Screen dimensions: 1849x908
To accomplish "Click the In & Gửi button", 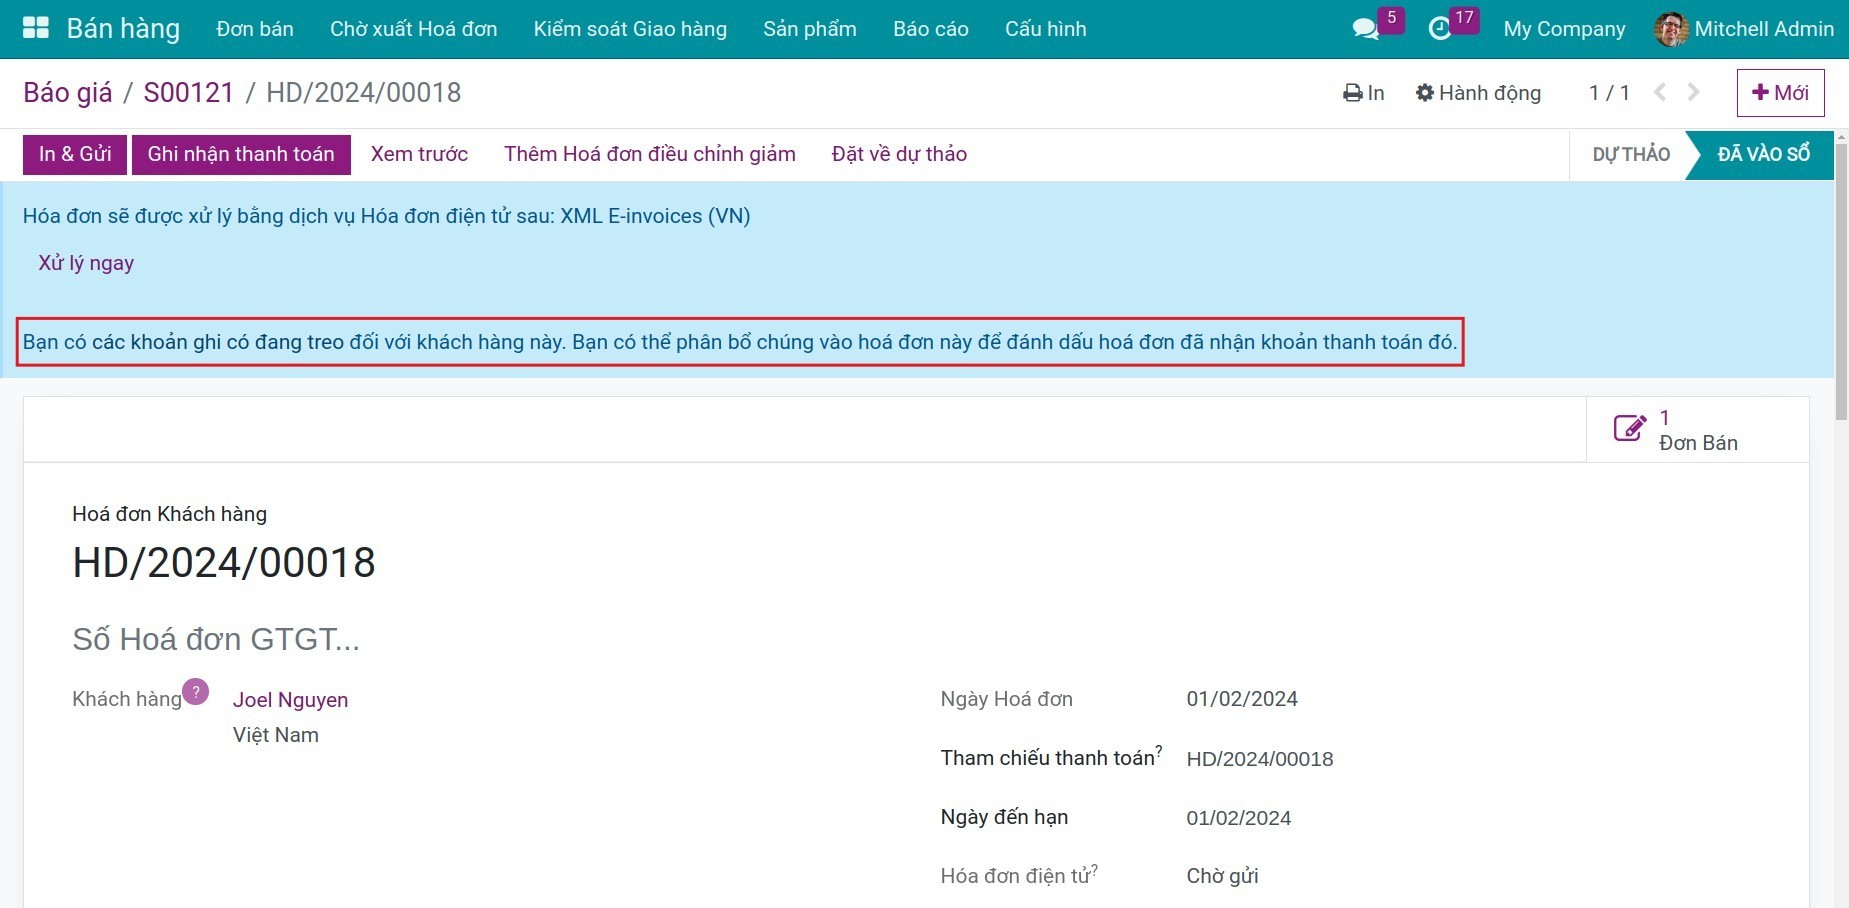I will click(75, 154).
